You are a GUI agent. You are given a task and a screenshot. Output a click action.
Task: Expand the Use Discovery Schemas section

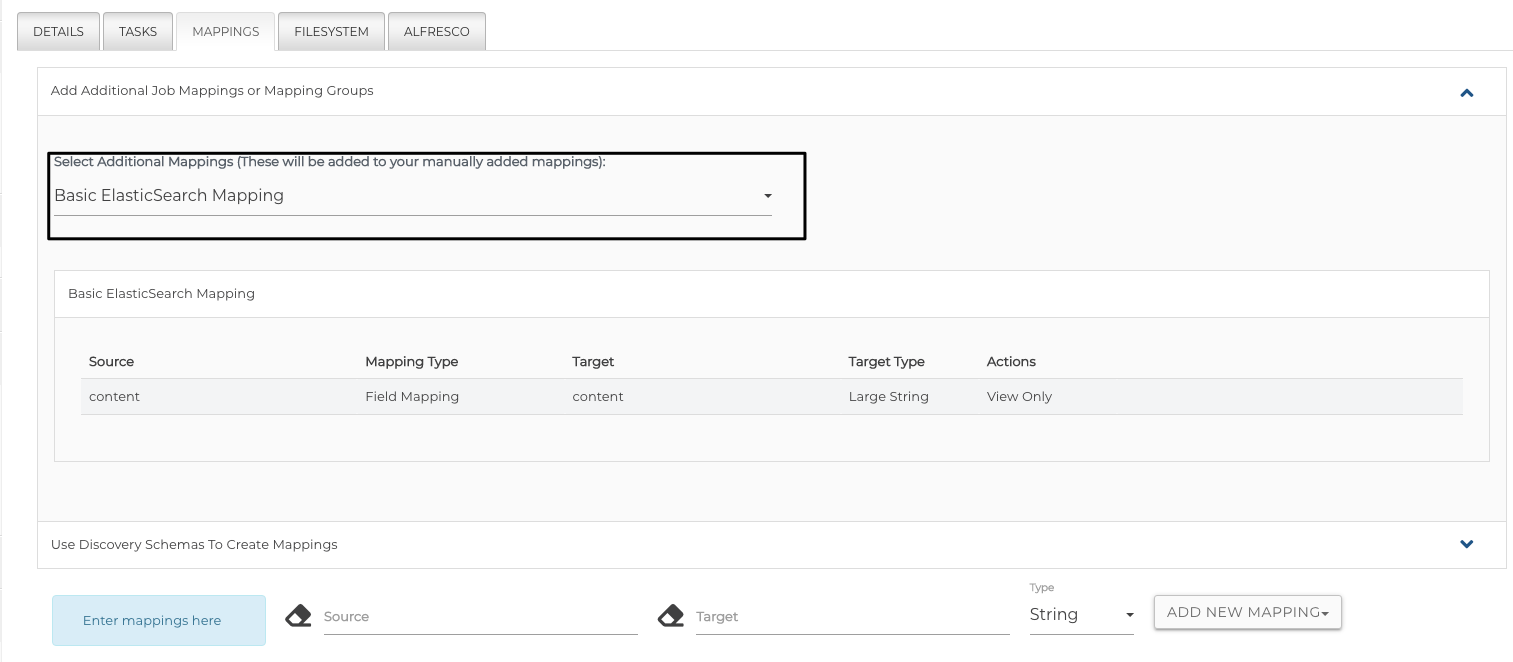pyautogui.click(x=1466, y=545)
